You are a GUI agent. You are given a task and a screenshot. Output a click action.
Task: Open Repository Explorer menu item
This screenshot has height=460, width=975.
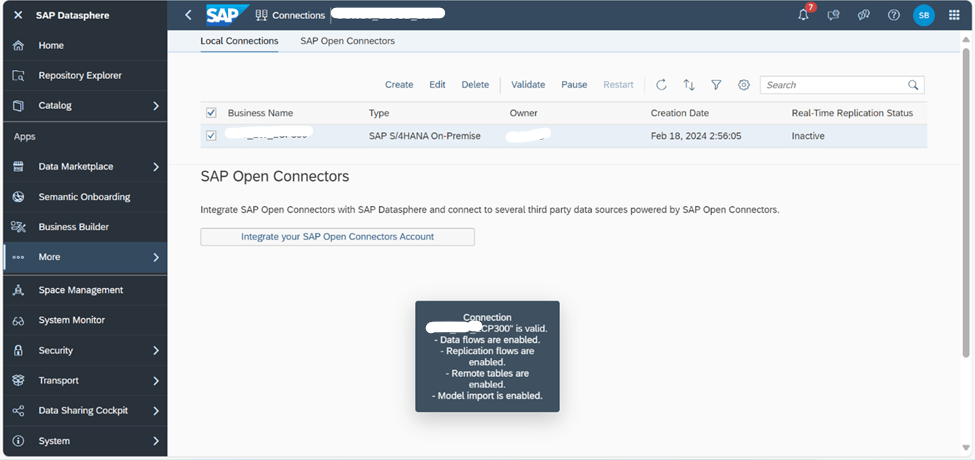point(80,76)
